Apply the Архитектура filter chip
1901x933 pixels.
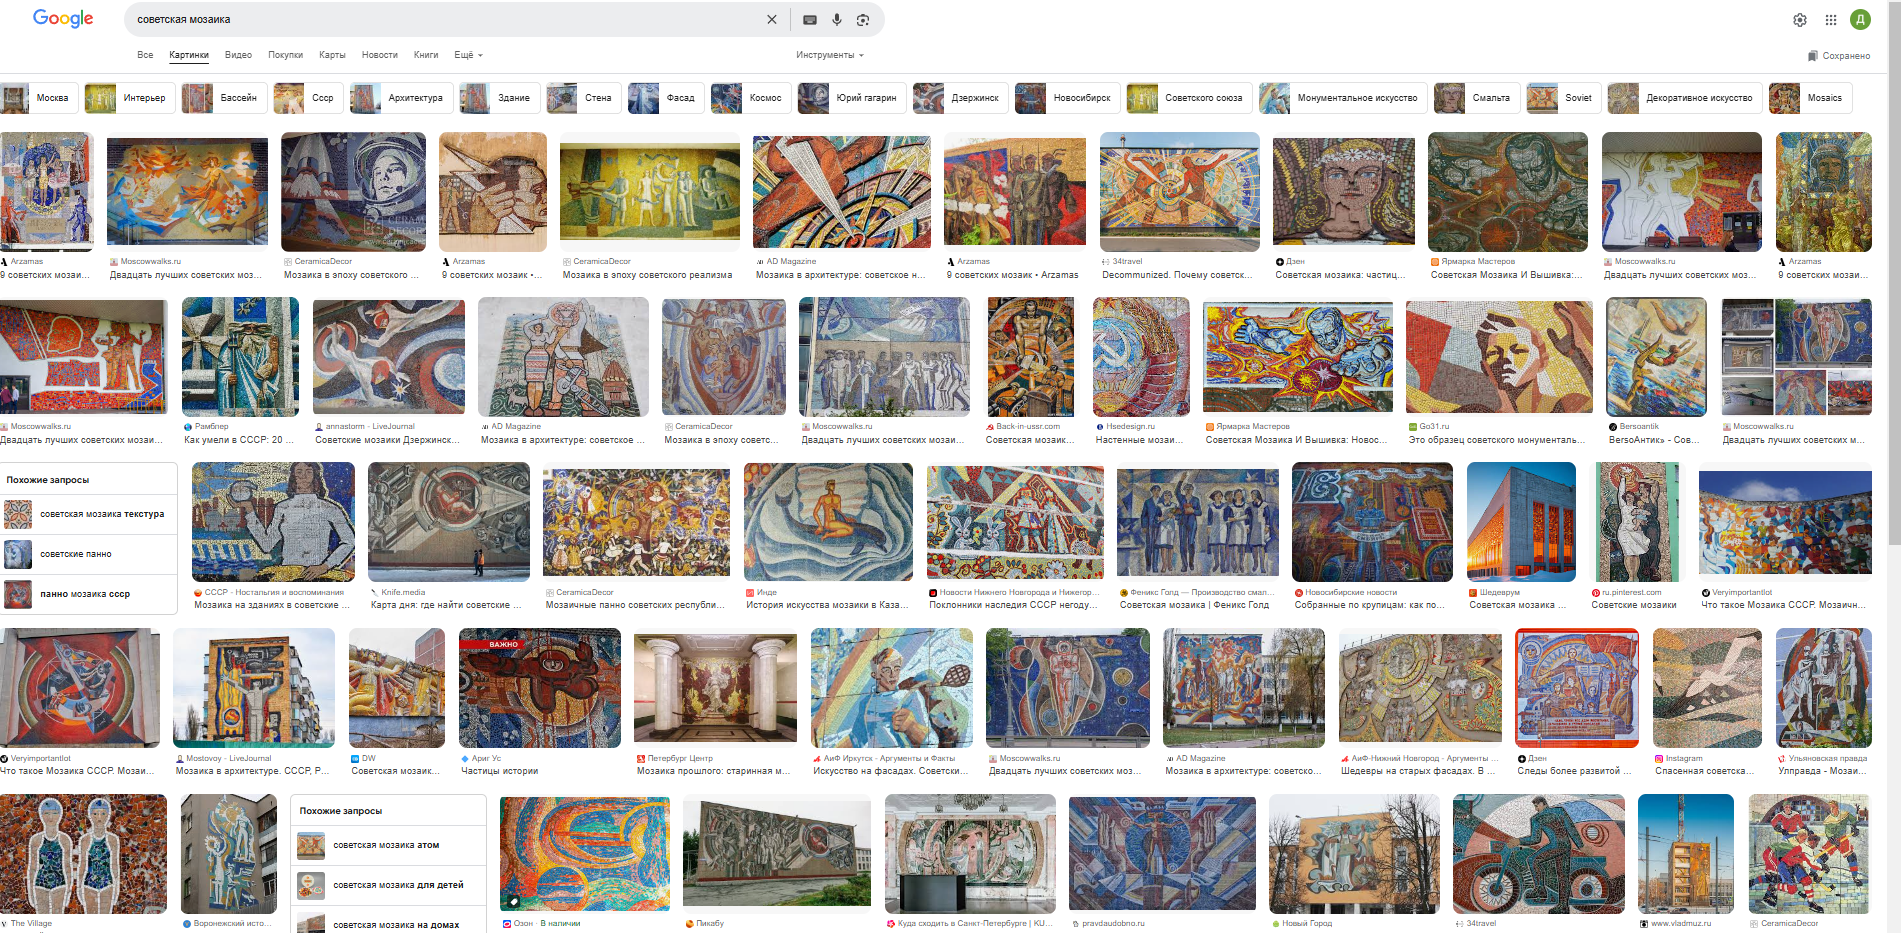(x=401, y=98)
